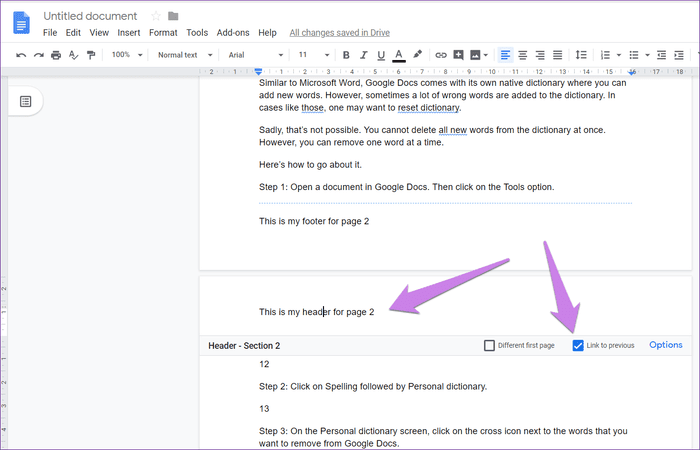
Task: Redo the last action
Action: (39, 55)
